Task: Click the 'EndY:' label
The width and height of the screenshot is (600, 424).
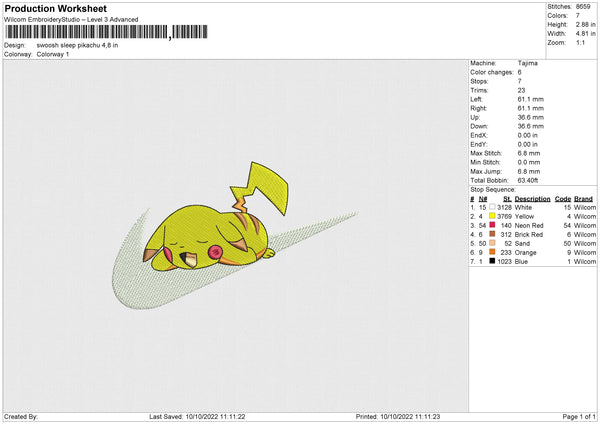Action: (x=479, y=144)
